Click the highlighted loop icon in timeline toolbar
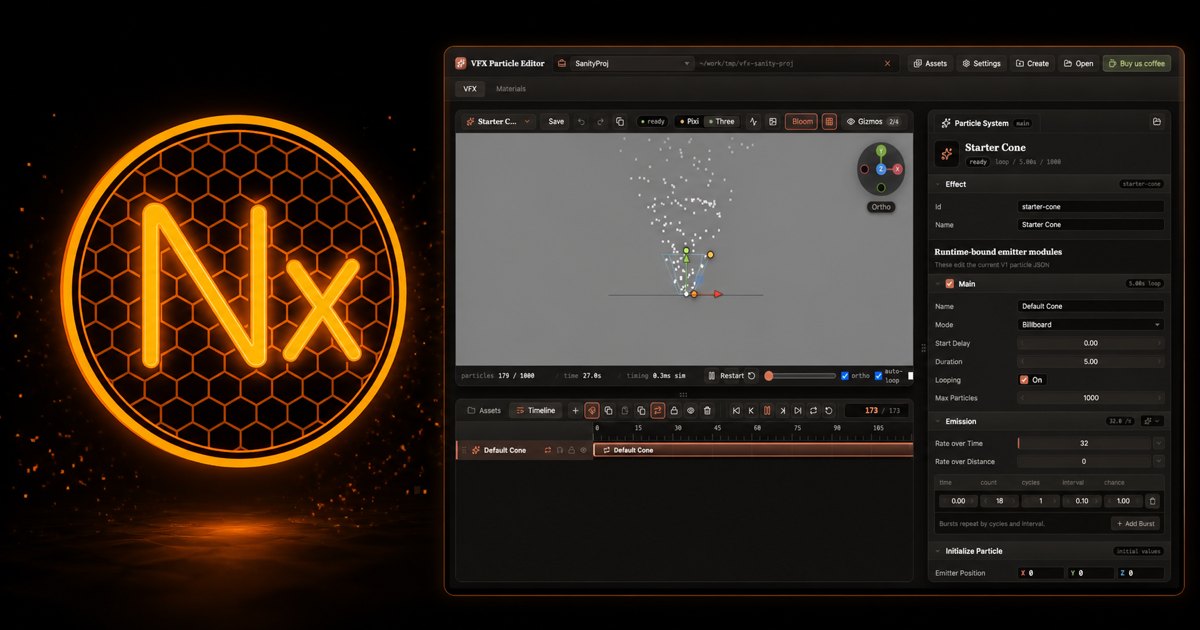This screenshot has width=1200, height=630. point(658,410)
